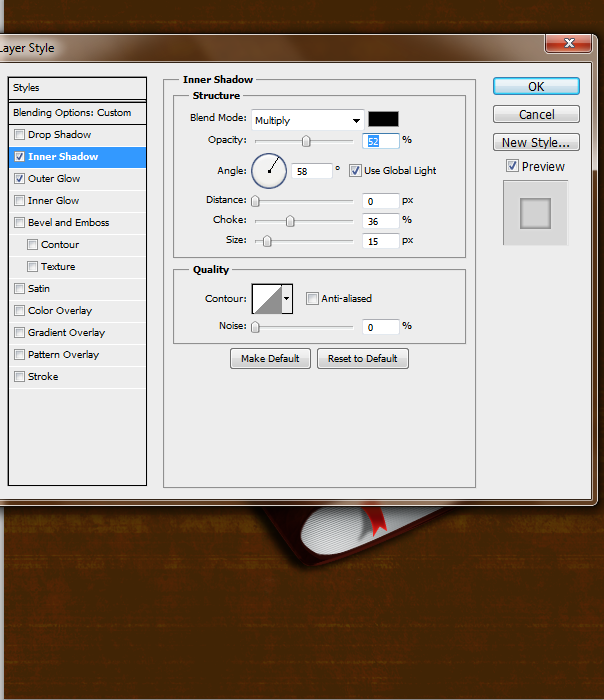
Task: Toggle the Preview checkbox
Action: point(512,166)
